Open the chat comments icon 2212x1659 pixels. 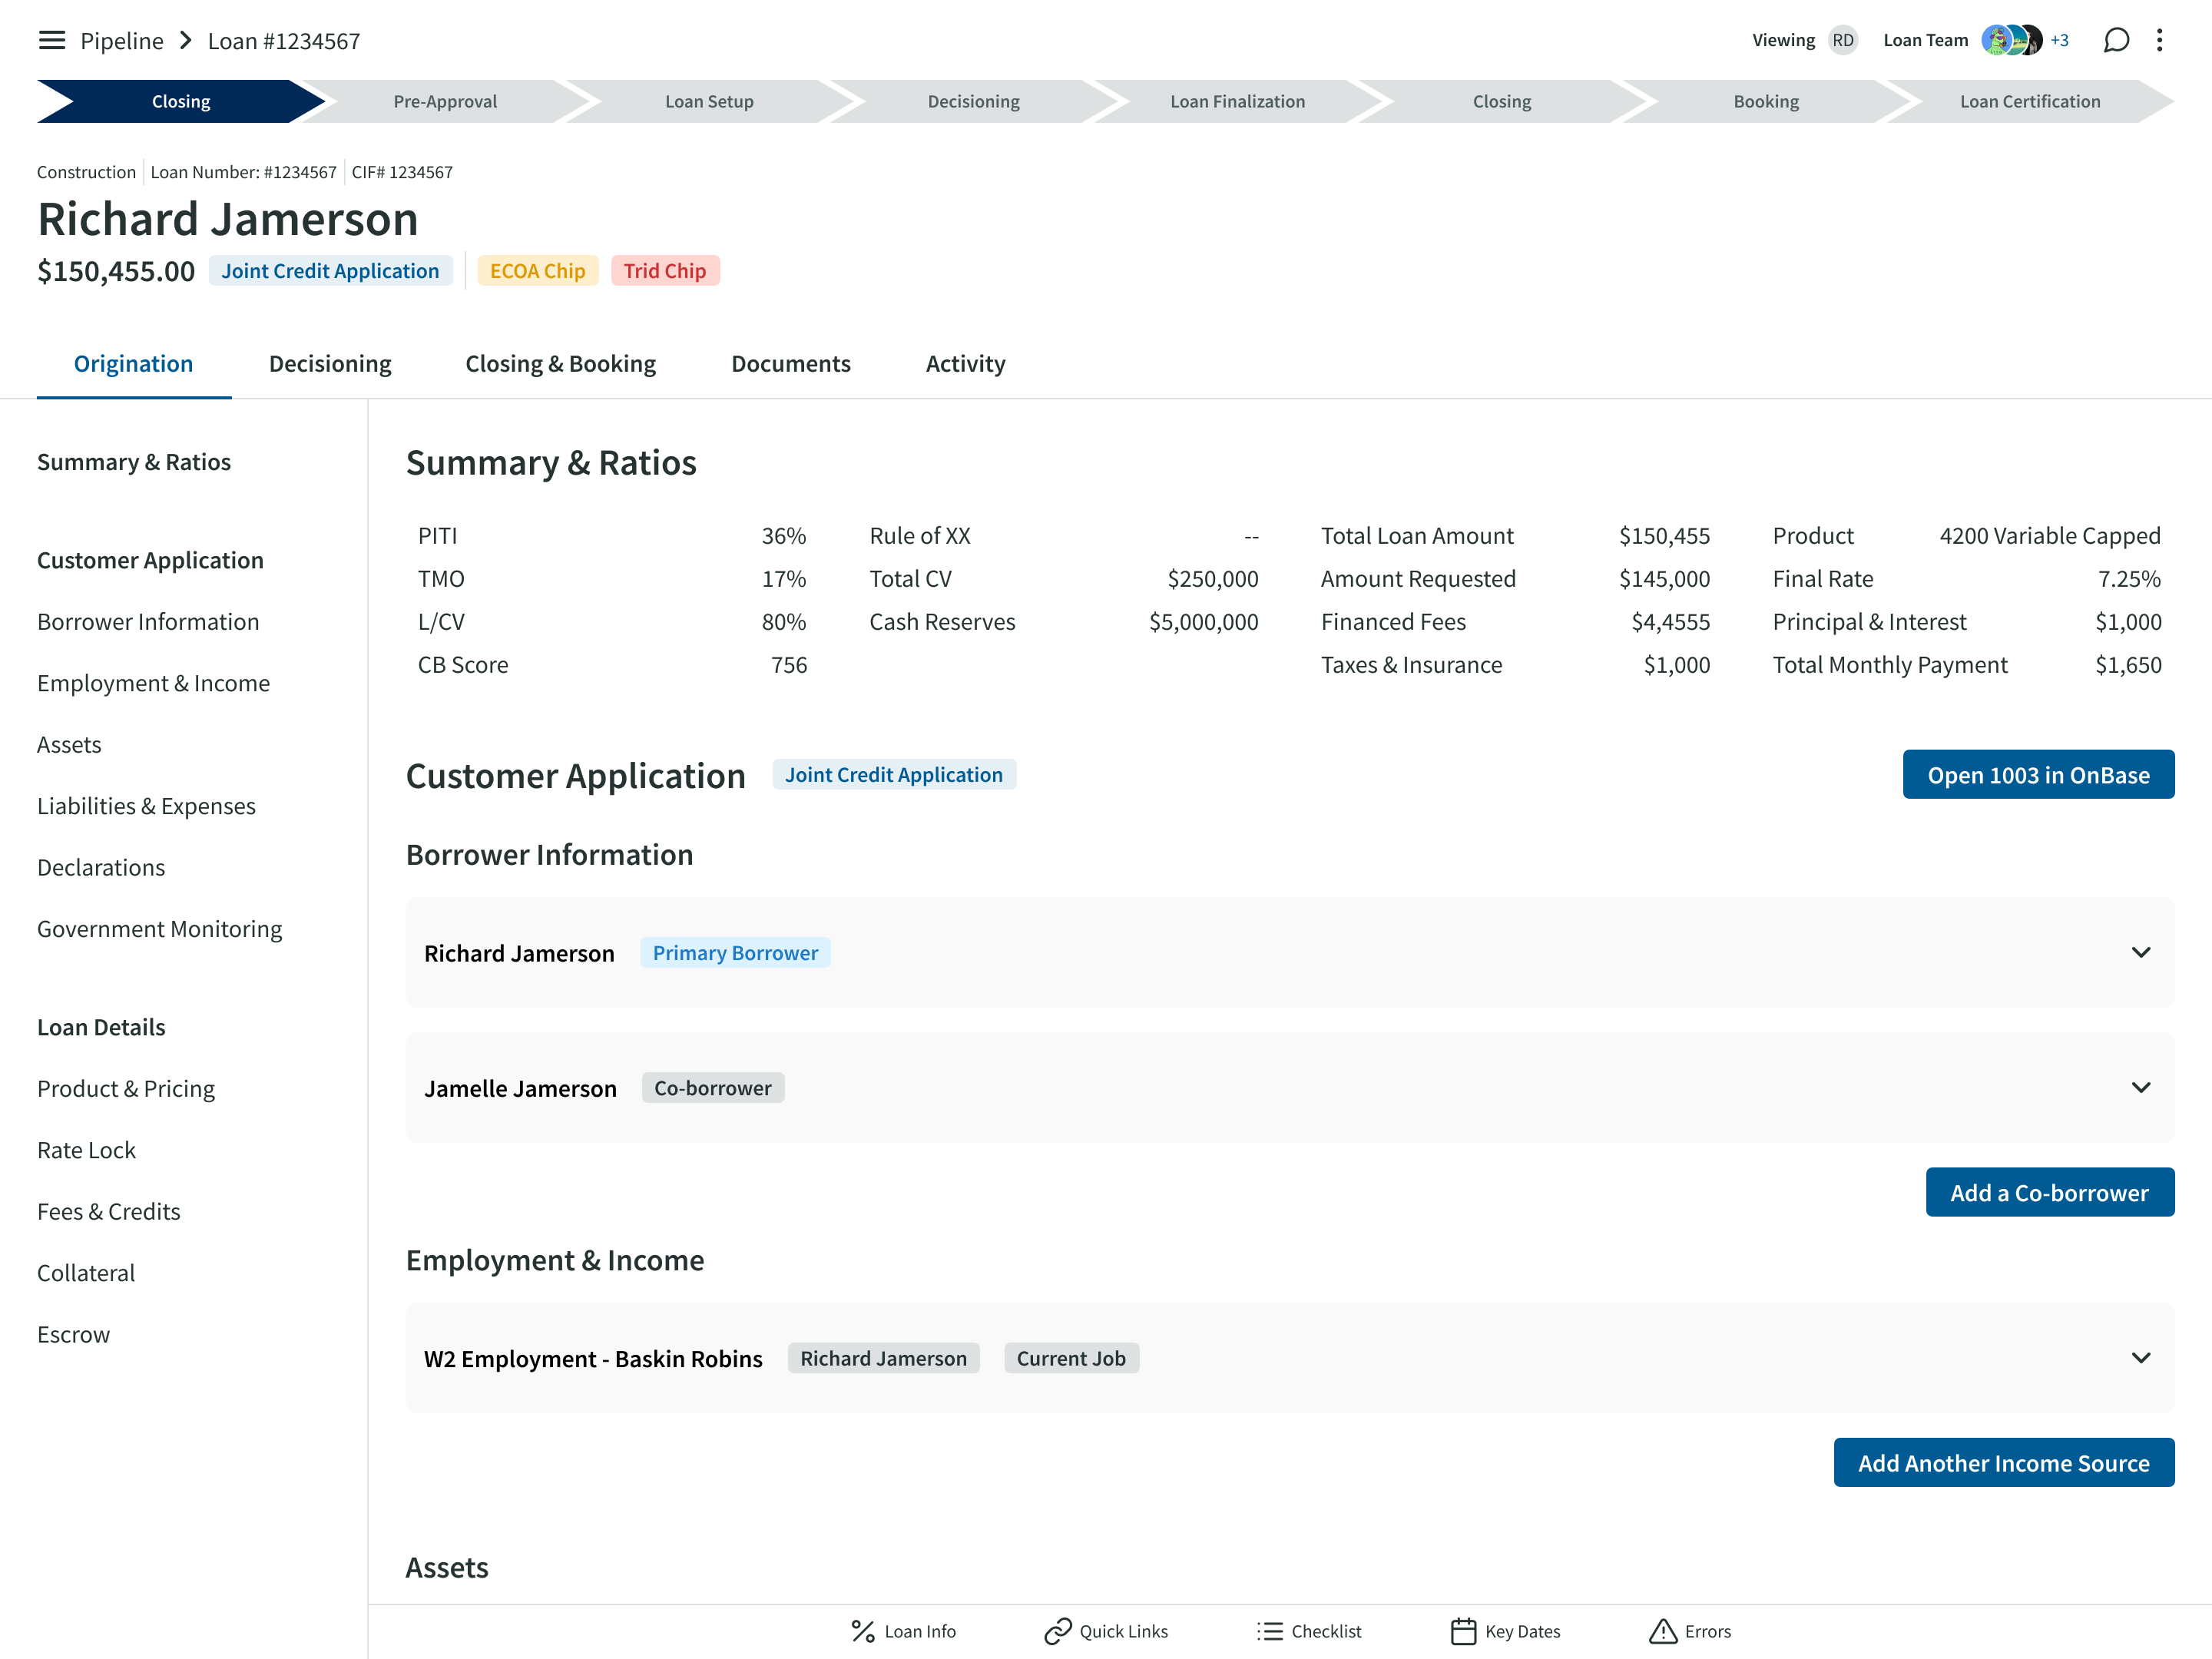[x=2115, y=40]
